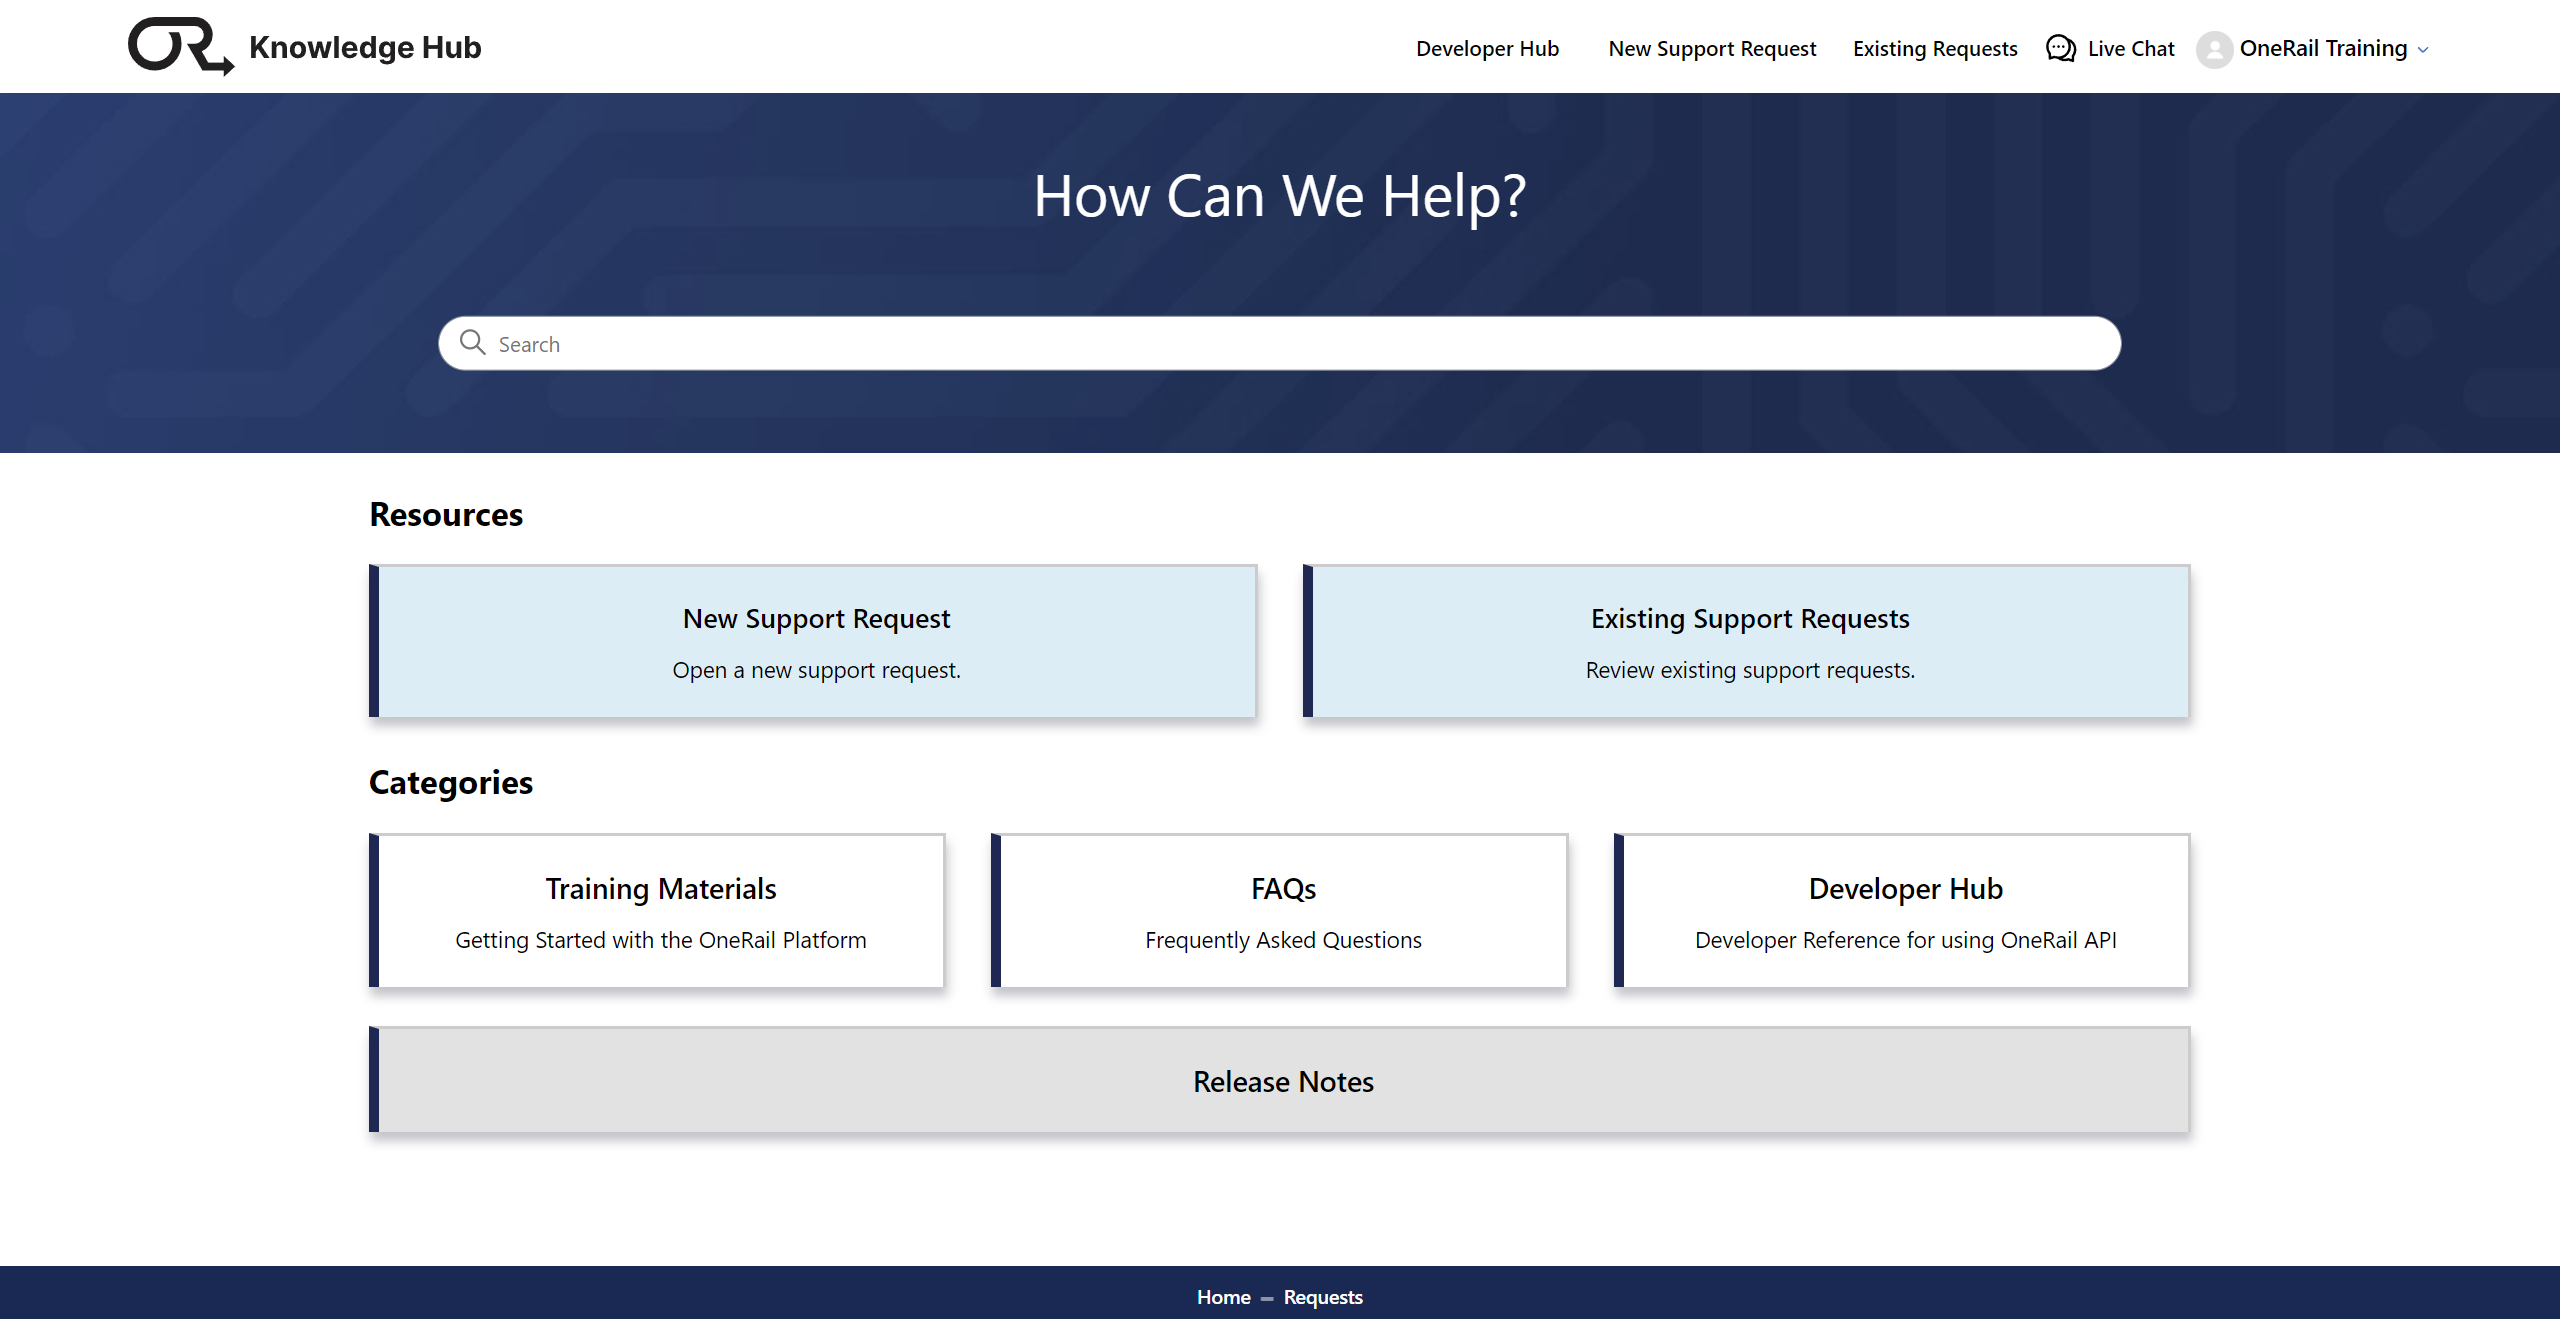The image size is (2560, 1319).
Task: Start a Live Chat from navigation text
Action: (x=2131, y=48)
